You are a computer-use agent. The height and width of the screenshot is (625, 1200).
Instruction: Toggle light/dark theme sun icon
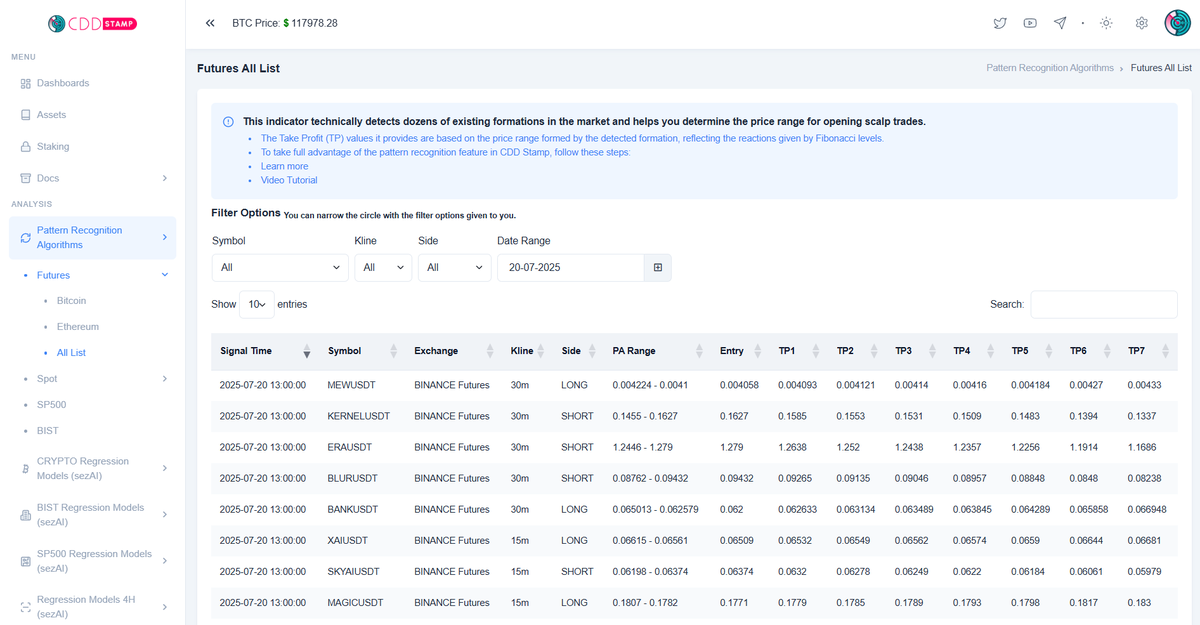pyautogui.click(x=1106, y=23)
